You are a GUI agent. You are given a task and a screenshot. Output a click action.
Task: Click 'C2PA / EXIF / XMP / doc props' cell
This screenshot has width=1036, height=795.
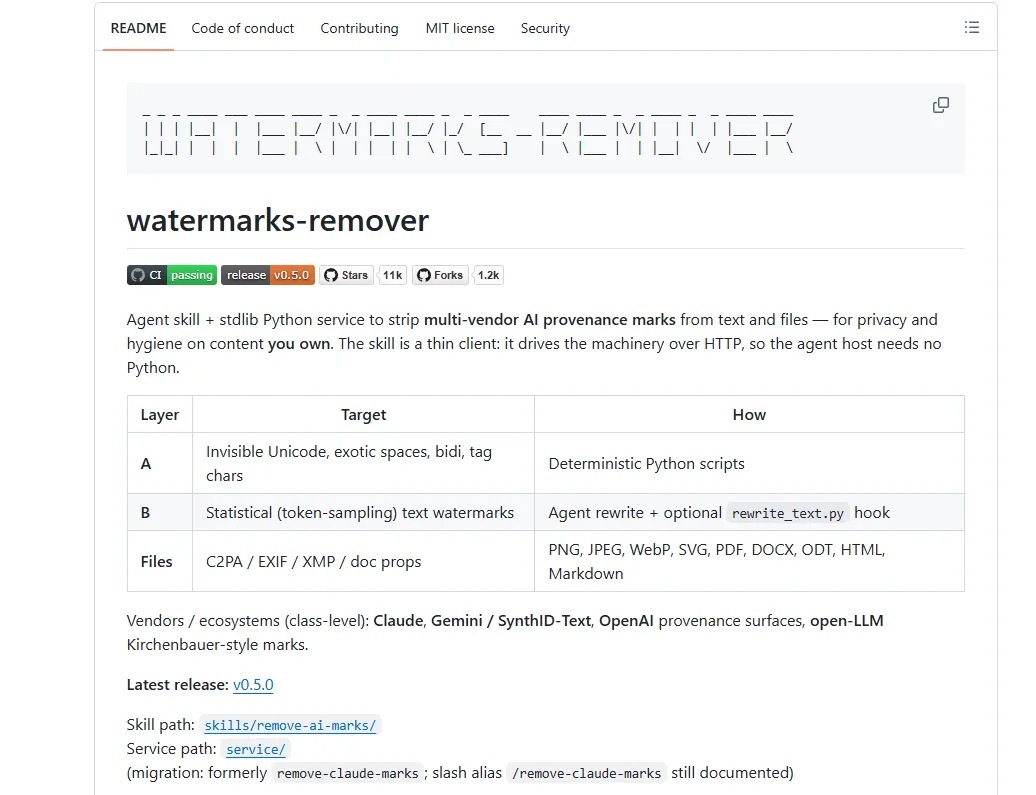[x=363, y=561]
